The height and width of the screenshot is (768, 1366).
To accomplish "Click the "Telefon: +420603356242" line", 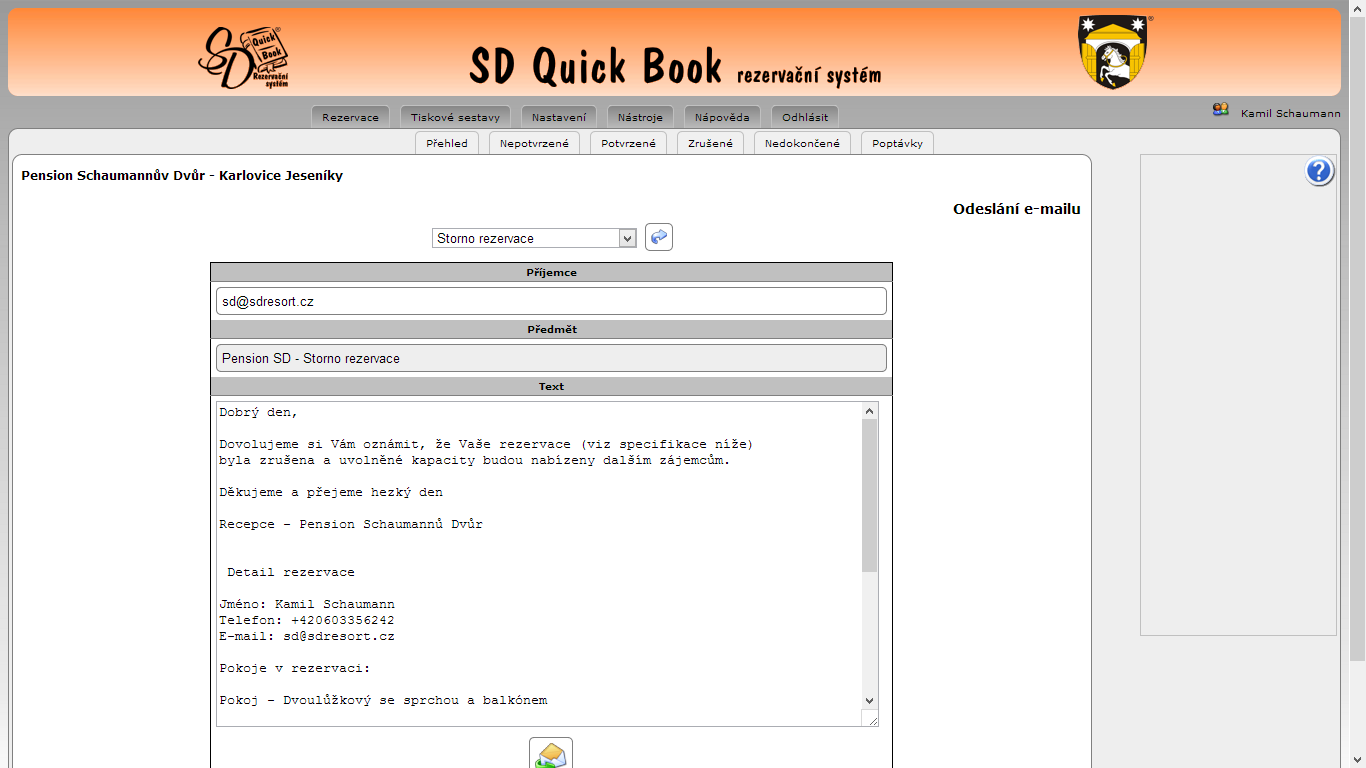I will point(307,620).
